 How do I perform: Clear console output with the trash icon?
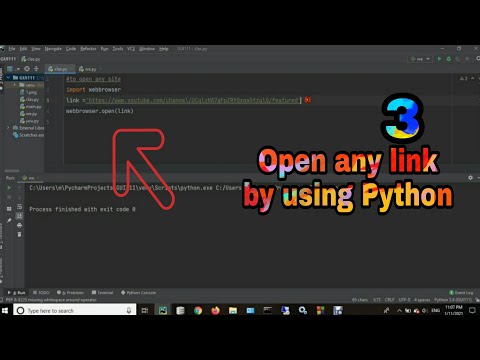[x=19, y=235]
